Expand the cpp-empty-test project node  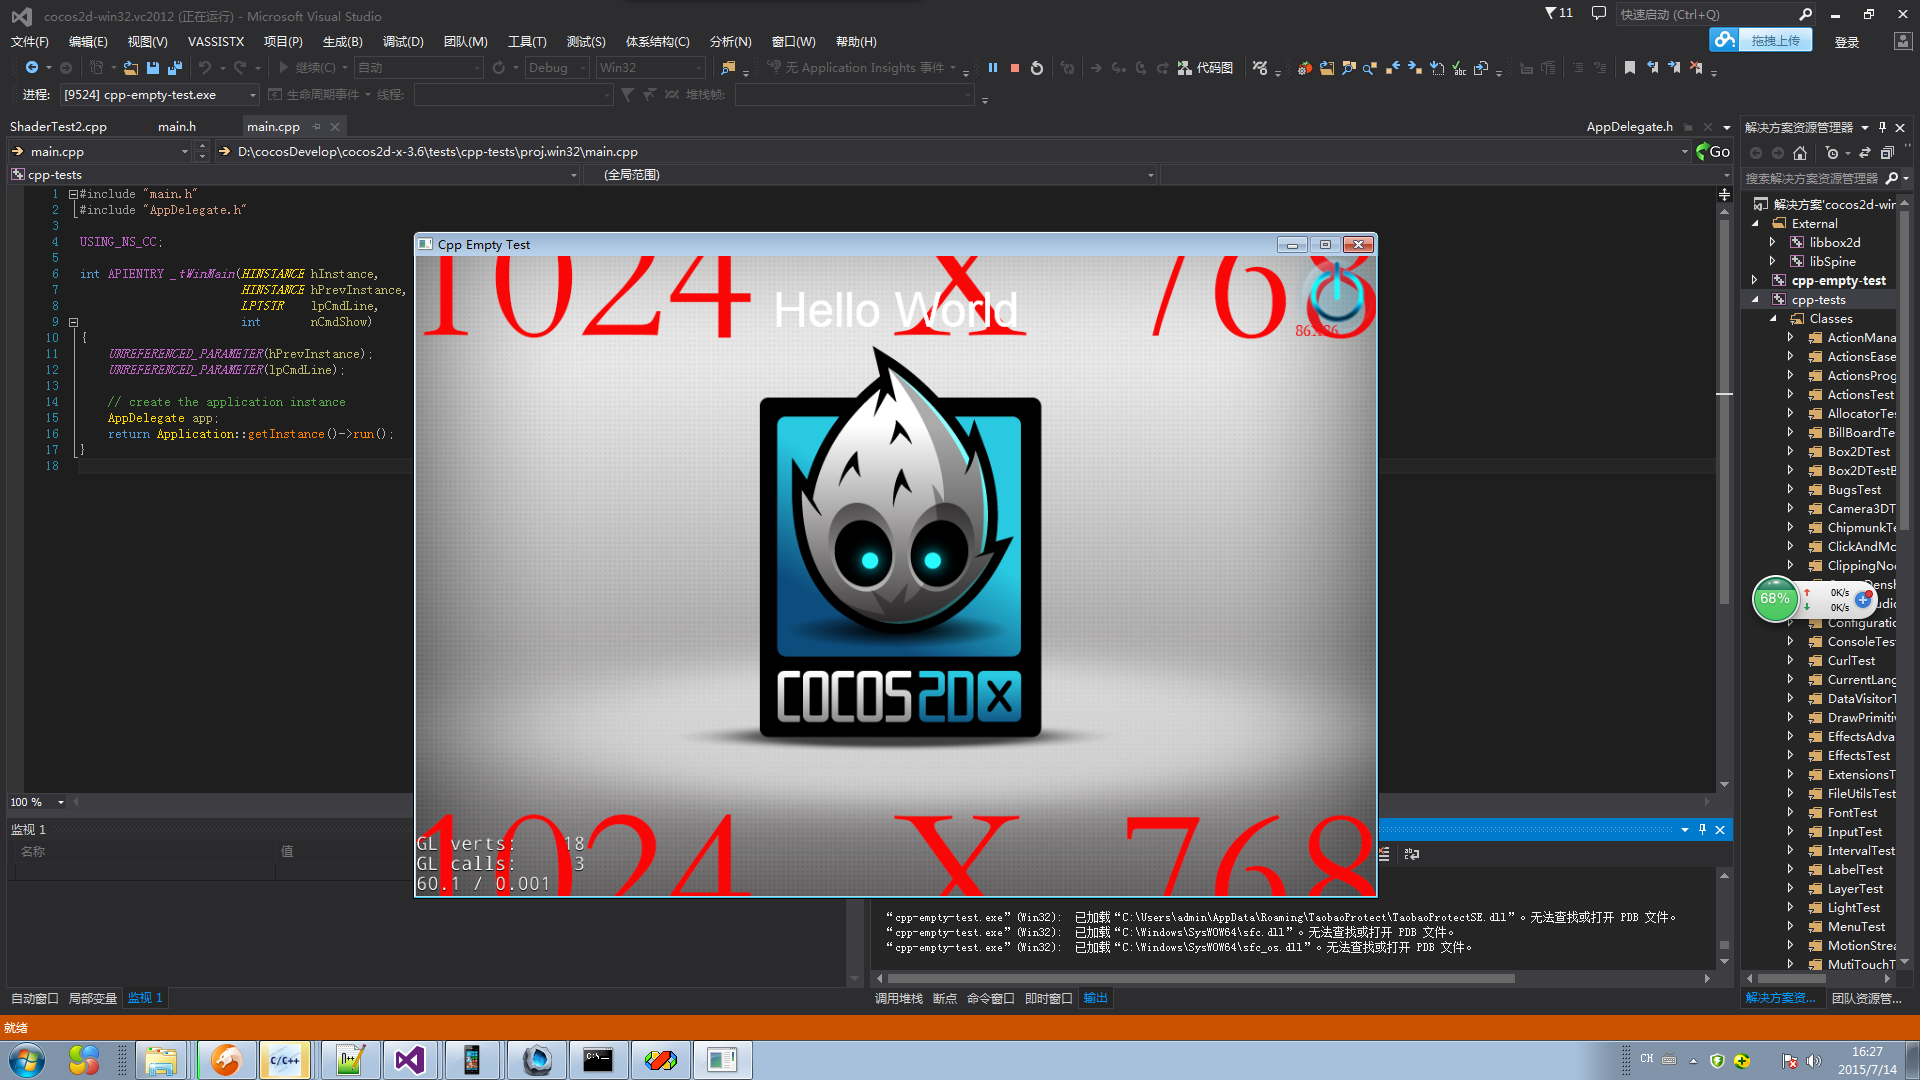(x=1755, y=280)
